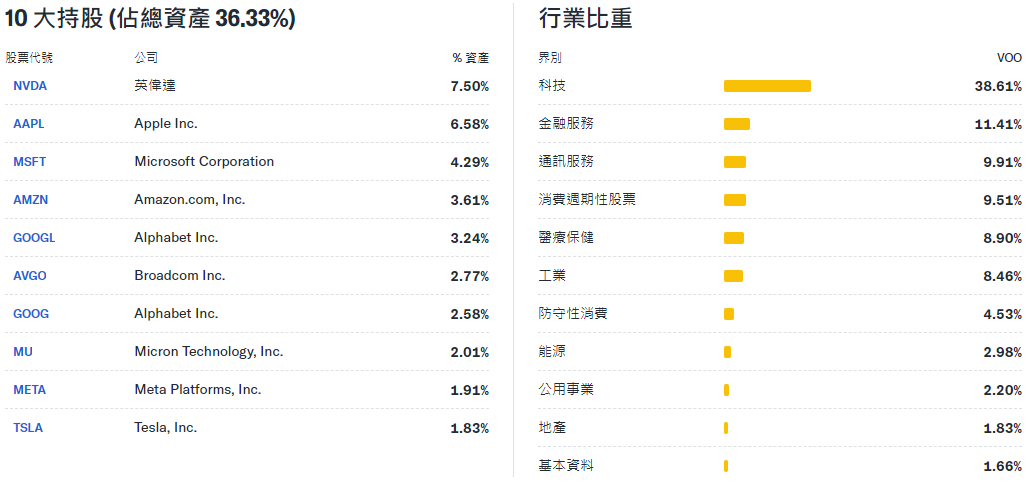Open the AAPL ticker link
The width and height of the screenshot is (1026, 485).
point(29,124)
